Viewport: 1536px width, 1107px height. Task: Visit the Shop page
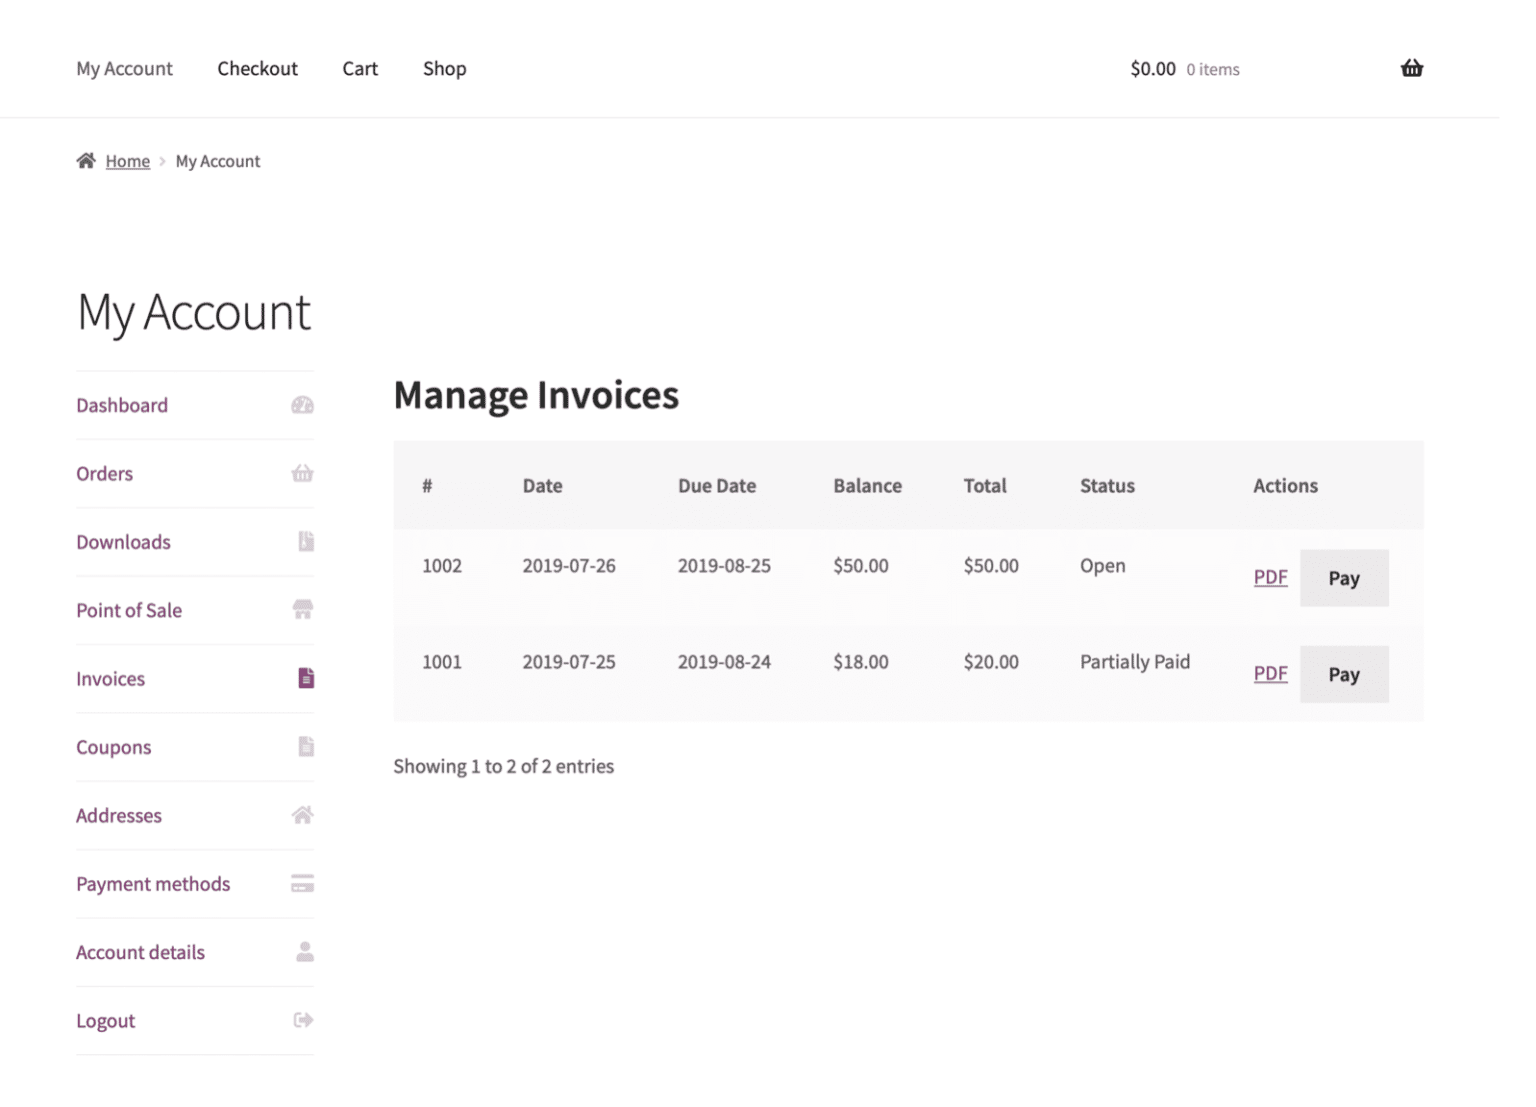coord(445,68)
